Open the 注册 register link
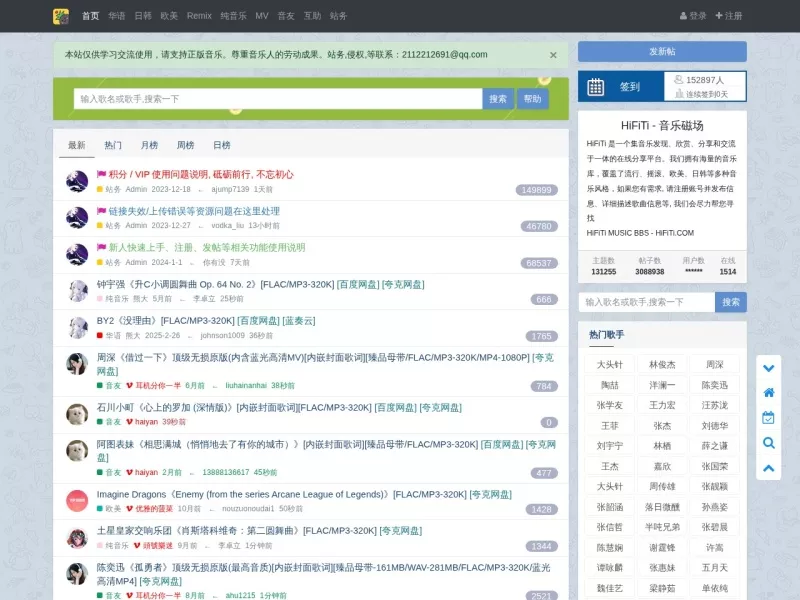This screenshot has height=600, width=800. pos(729,16)
